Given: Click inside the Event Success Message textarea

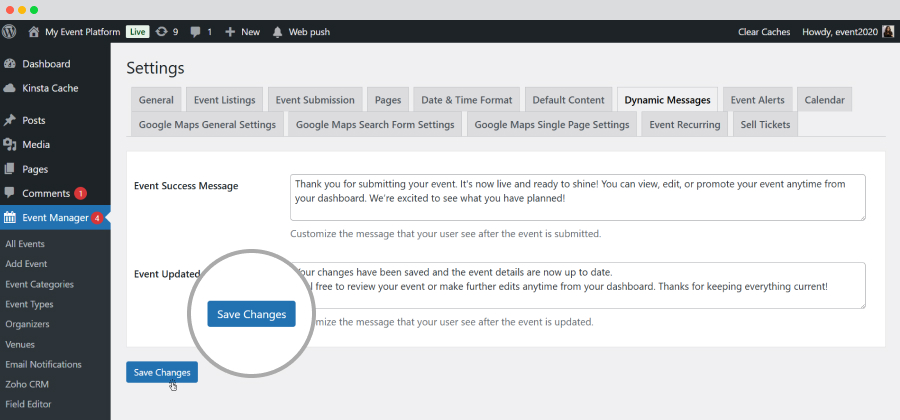Looking at the screenshot, I should click(x=577, y=197).
